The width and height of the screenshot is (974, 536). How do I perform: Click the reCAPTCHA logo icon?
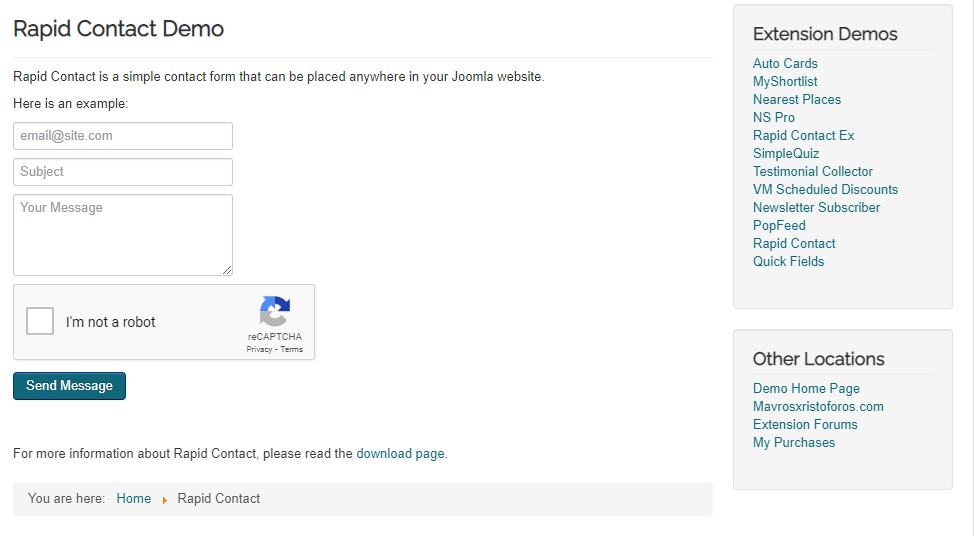tap(275, 311)
